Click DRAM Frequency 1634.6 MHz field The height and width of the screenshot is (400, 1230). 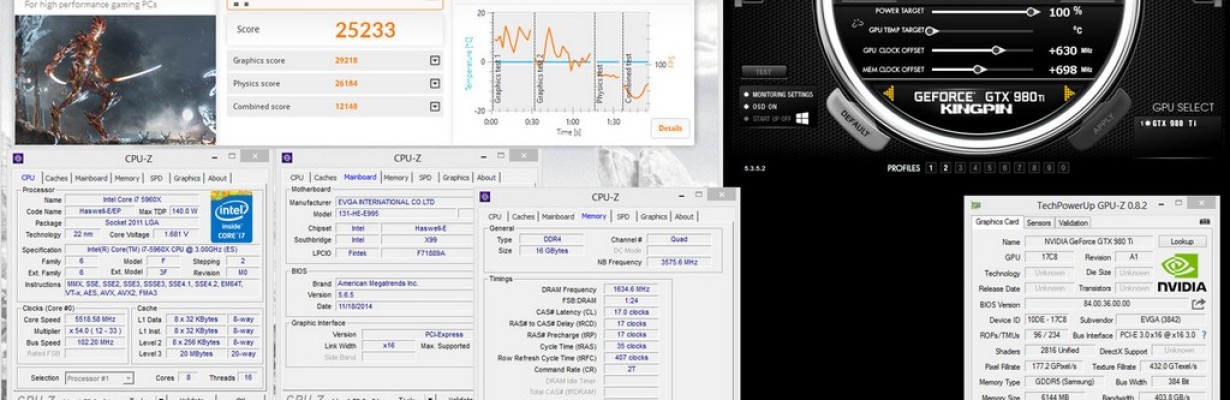click(x=631, y=288)
